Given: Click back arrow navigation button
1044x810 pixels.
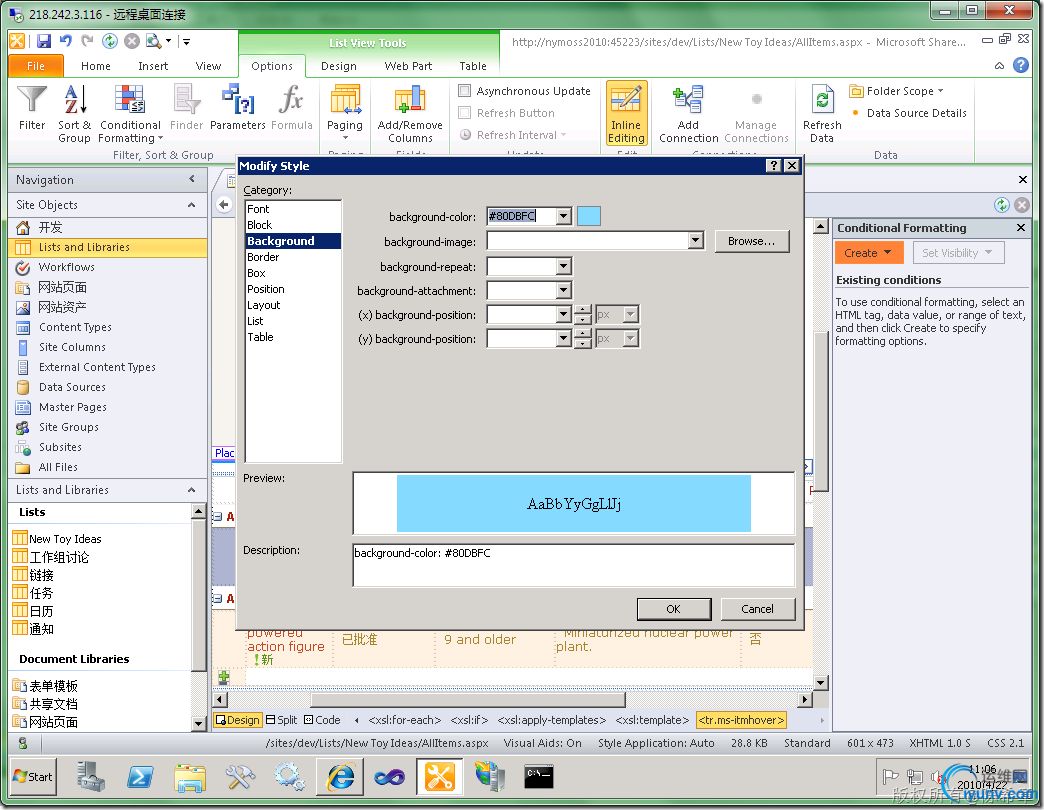Looking at the screenshot, I should pyautogui.click(x=224, y=204).
